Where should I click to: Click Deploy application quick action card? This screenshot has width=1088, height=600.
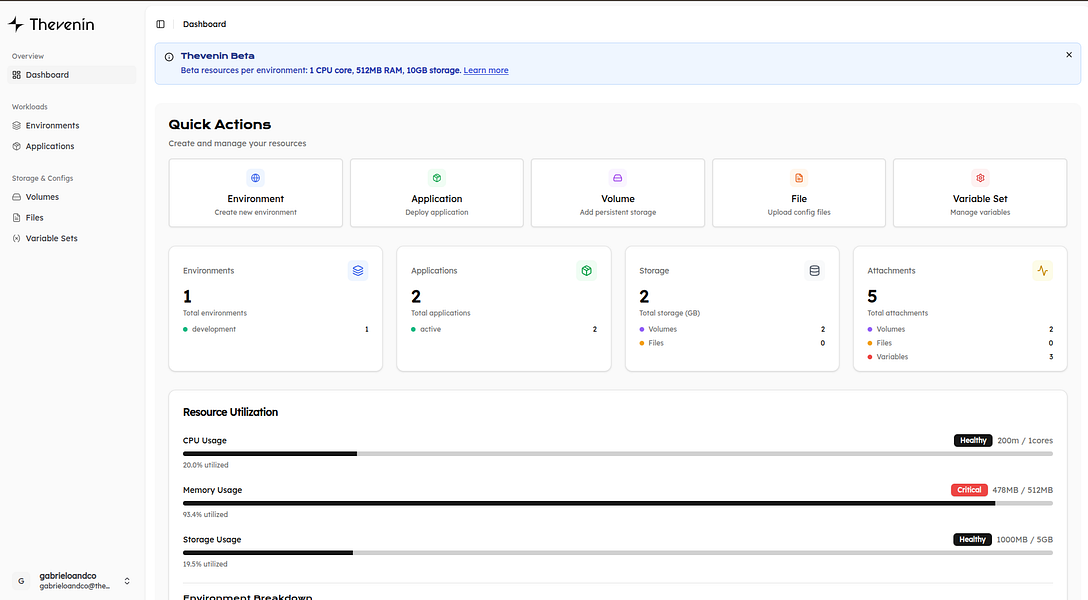[436, 193]
